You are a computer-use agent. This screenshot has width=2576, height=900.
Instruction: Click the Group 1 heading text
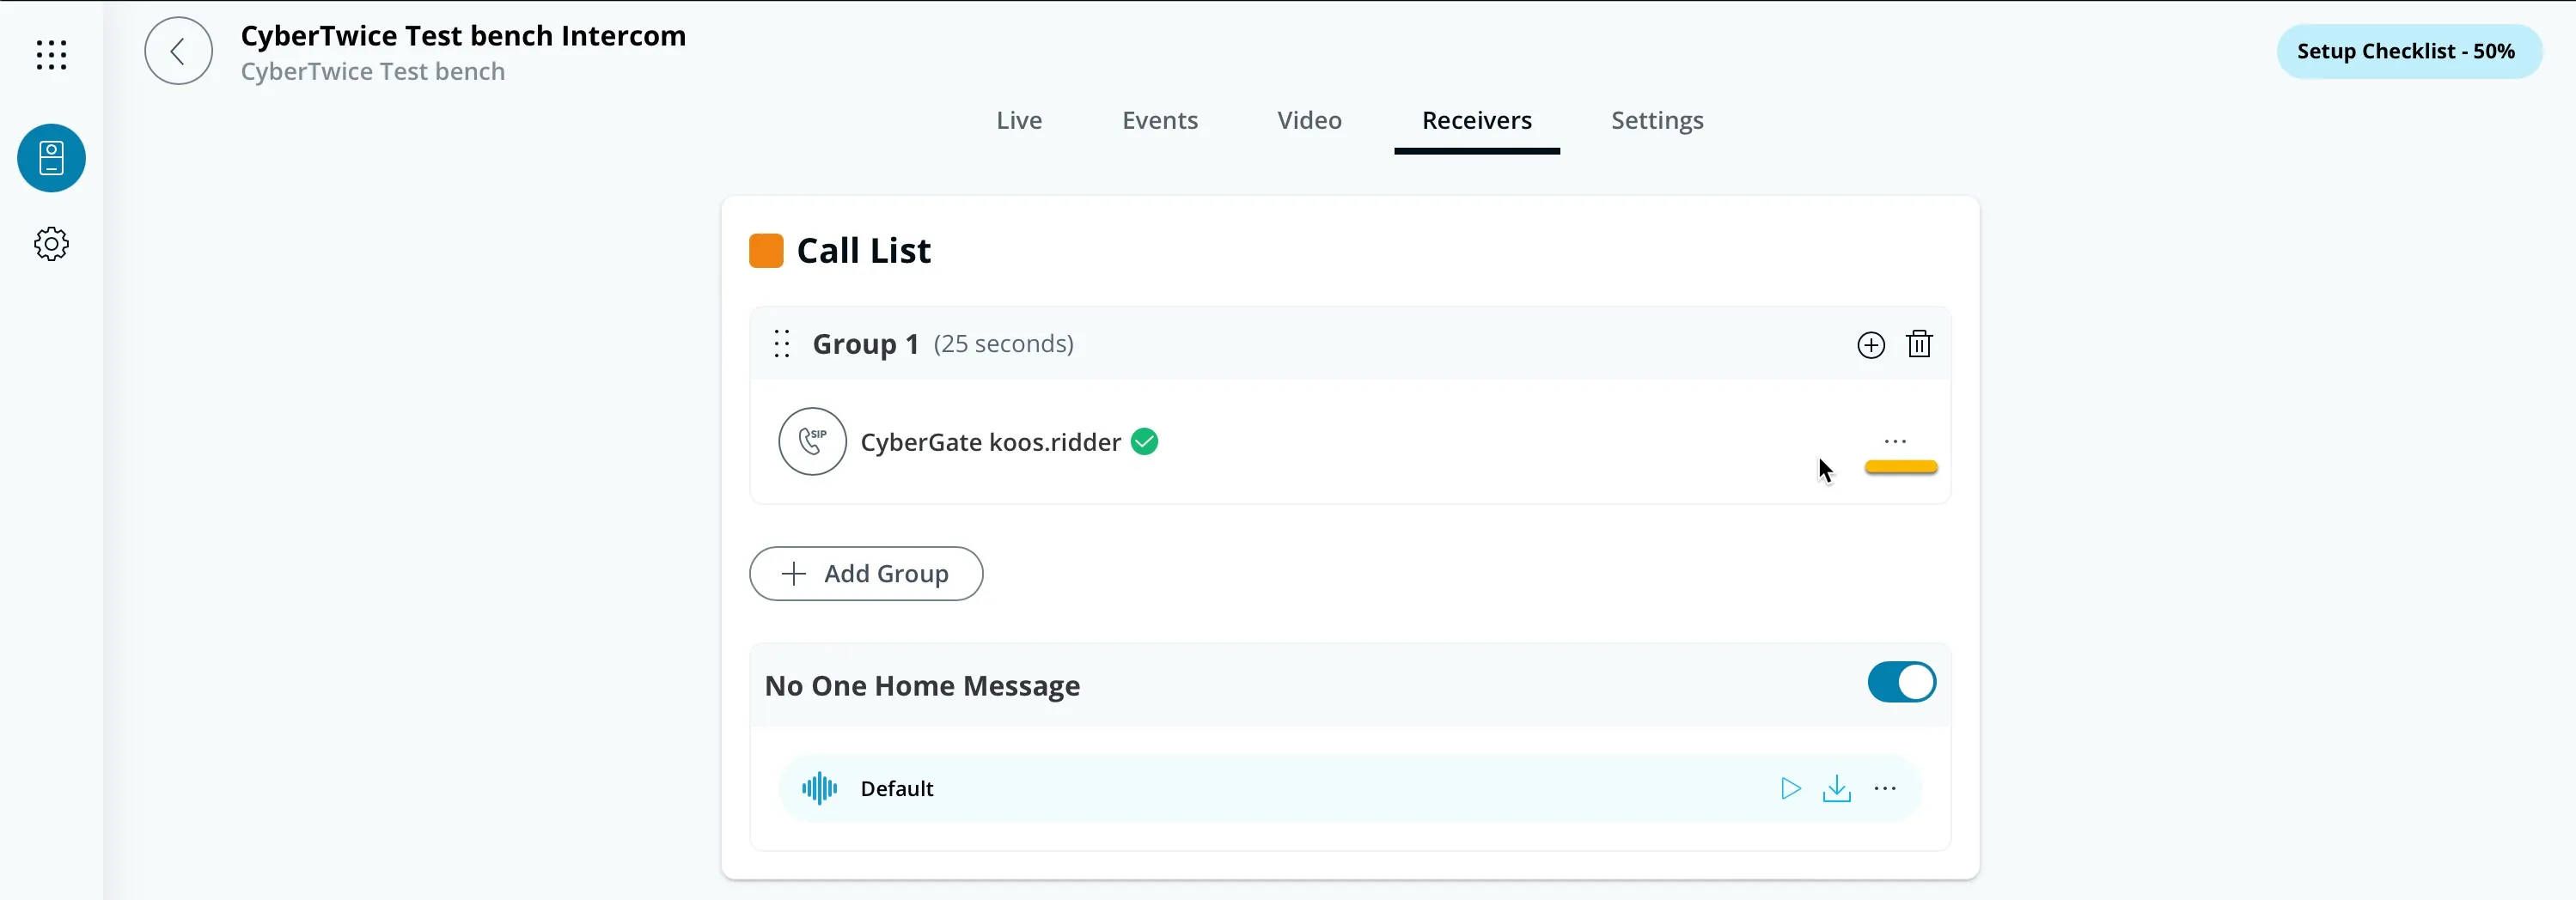coord(865,344)
